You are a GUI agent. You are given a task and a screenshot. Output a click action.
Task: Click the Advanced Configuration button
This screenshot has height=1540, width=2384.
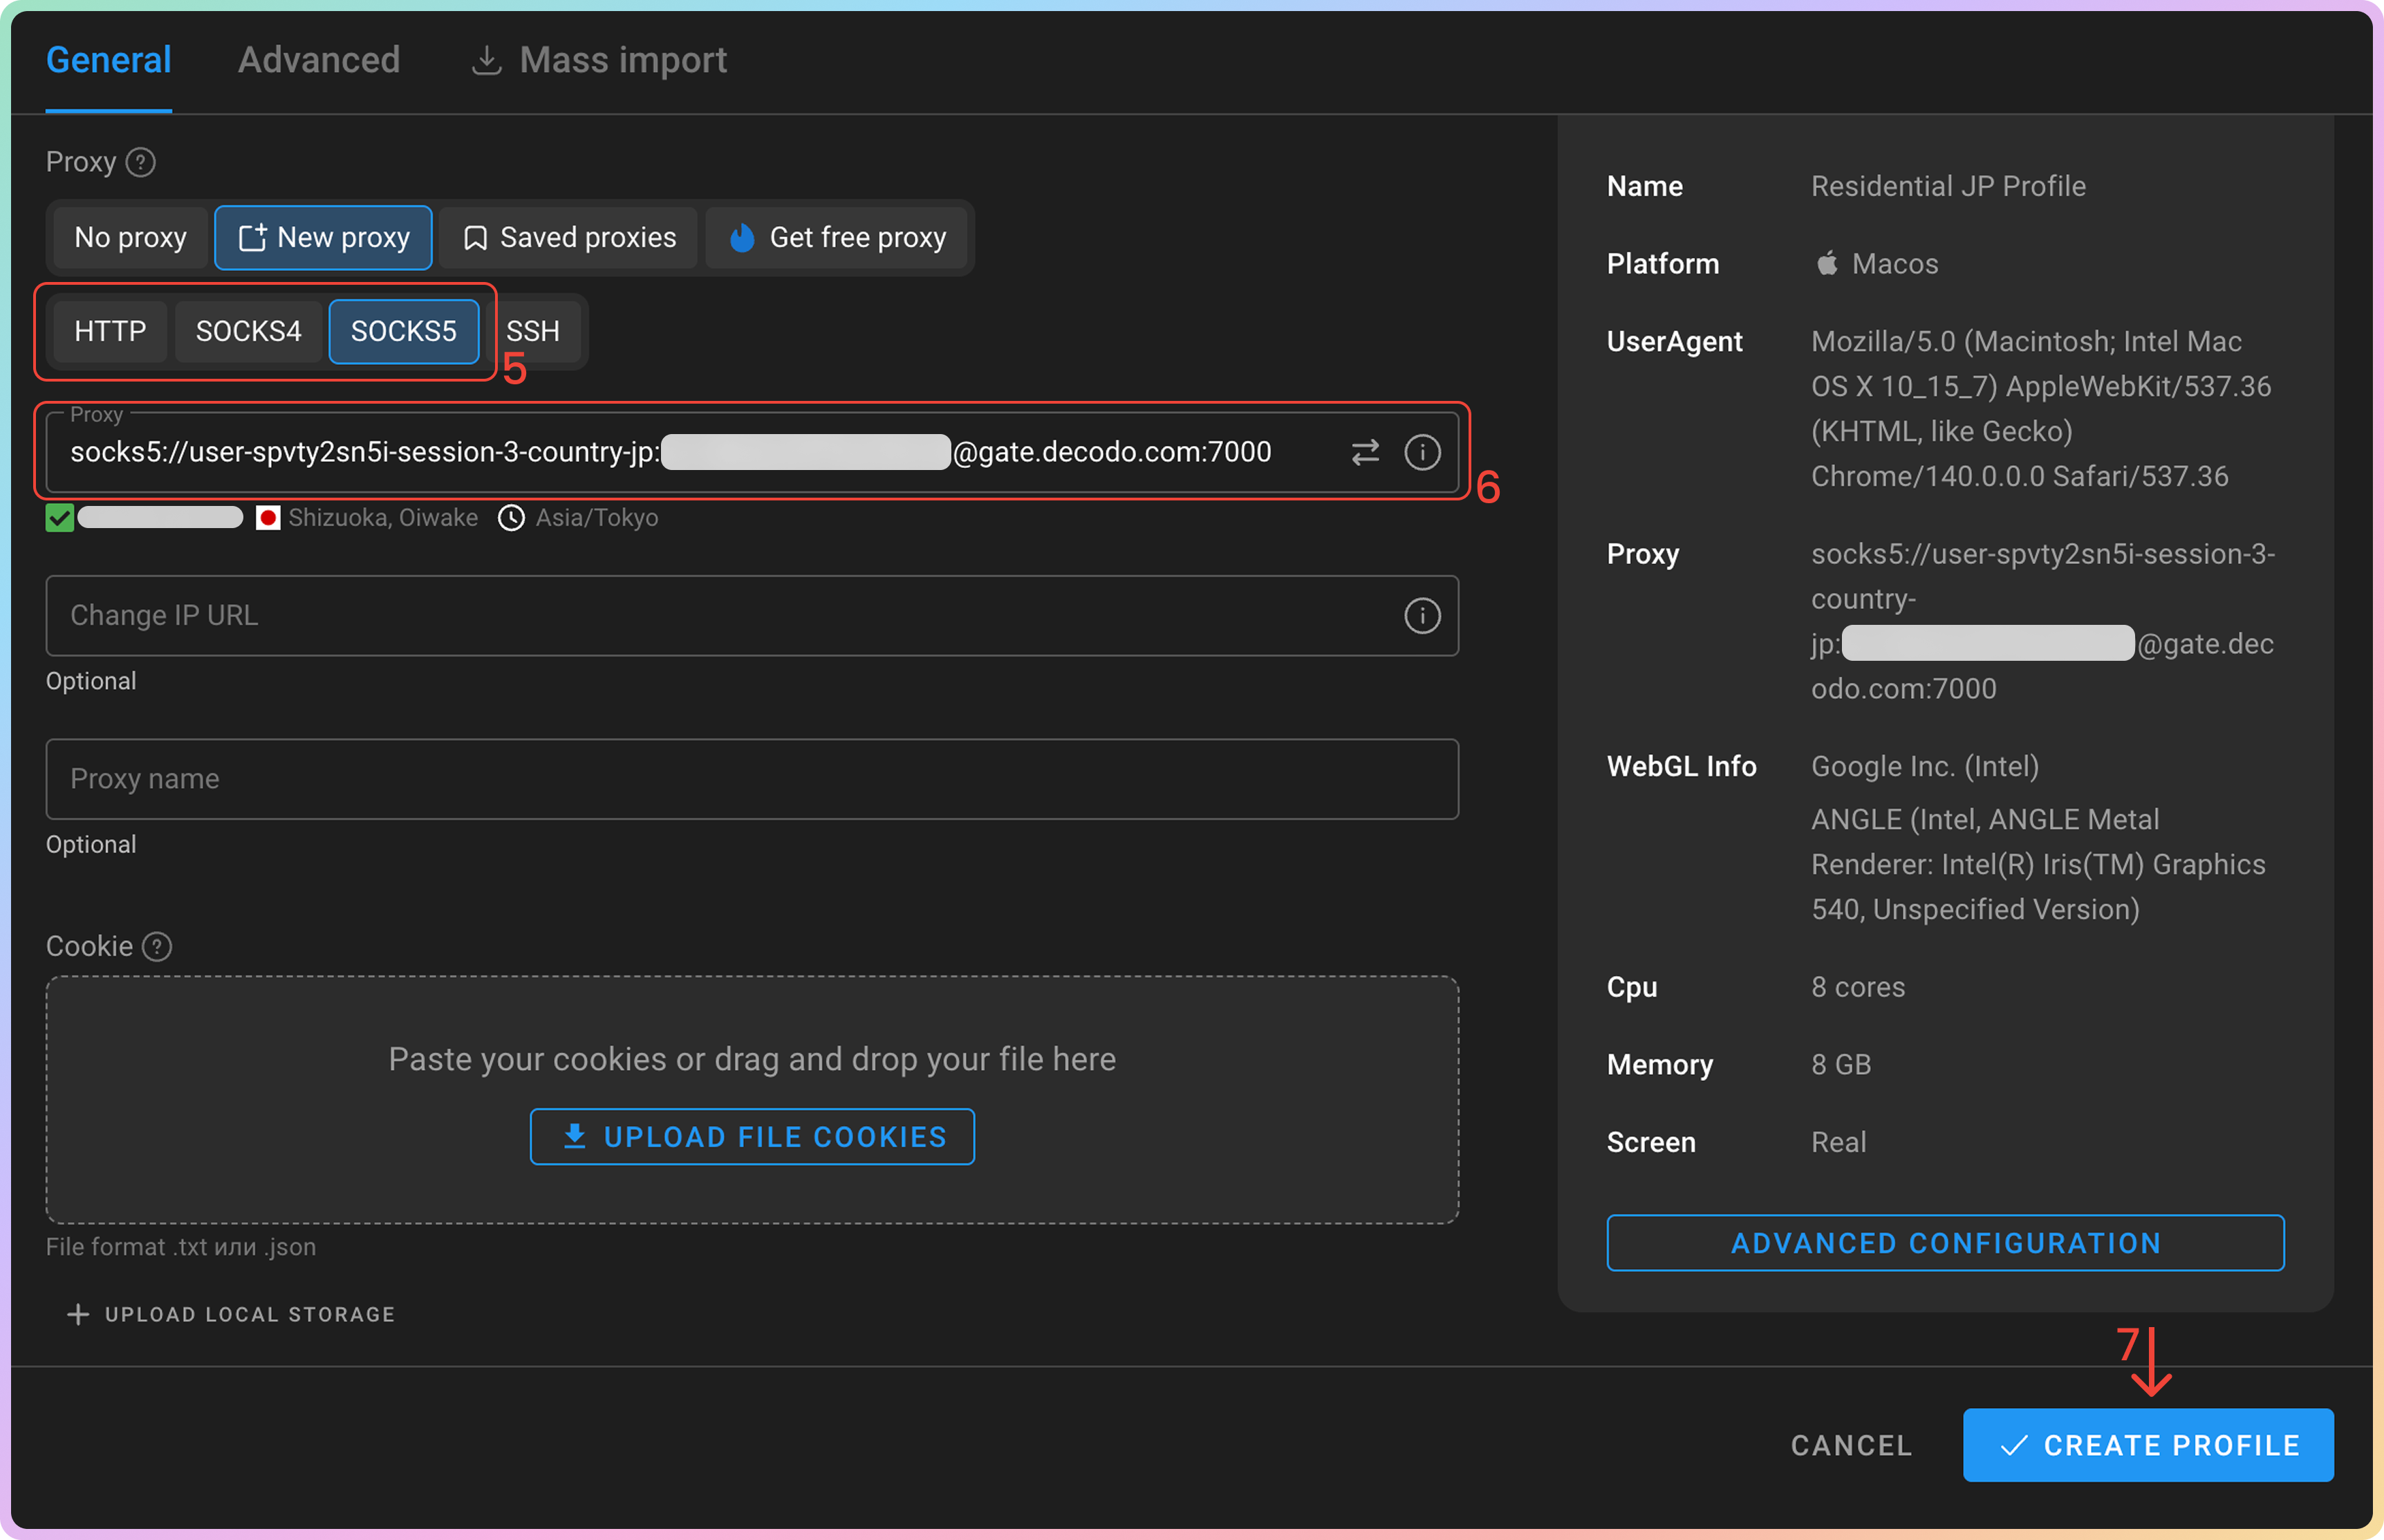[x=1945, y=1243]
